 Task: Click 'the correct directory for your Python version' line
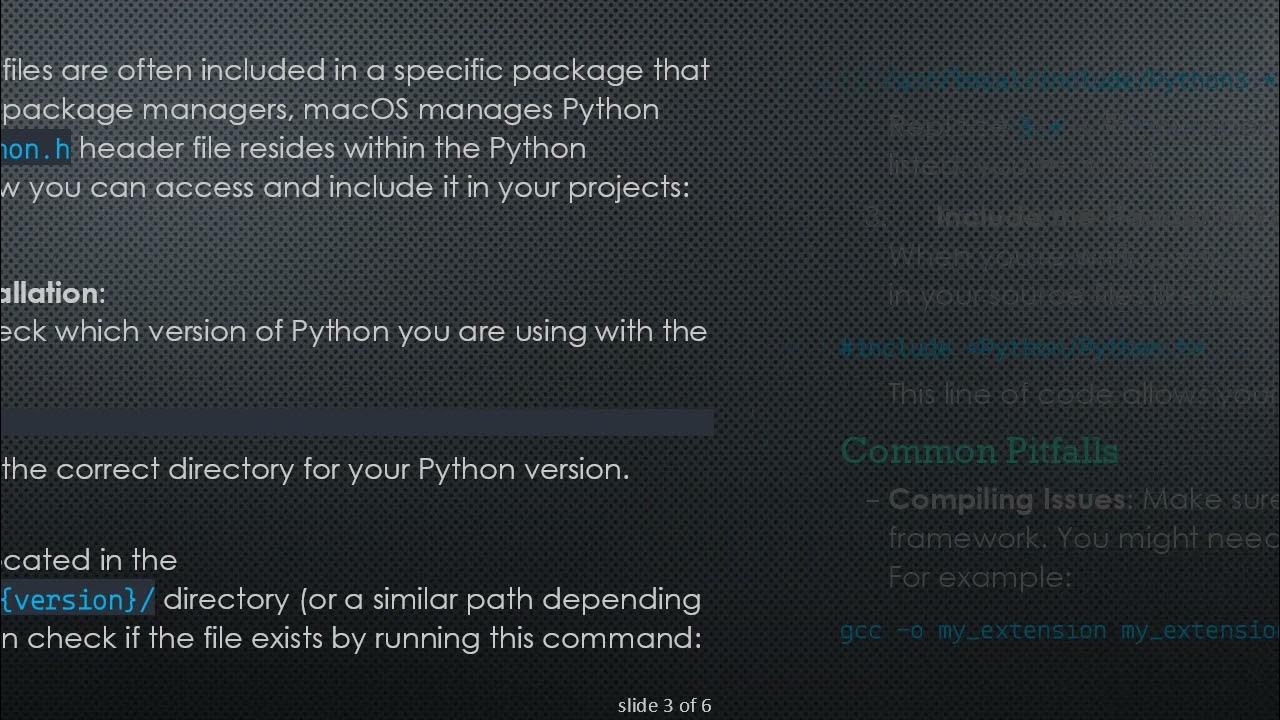click(316, 469)
